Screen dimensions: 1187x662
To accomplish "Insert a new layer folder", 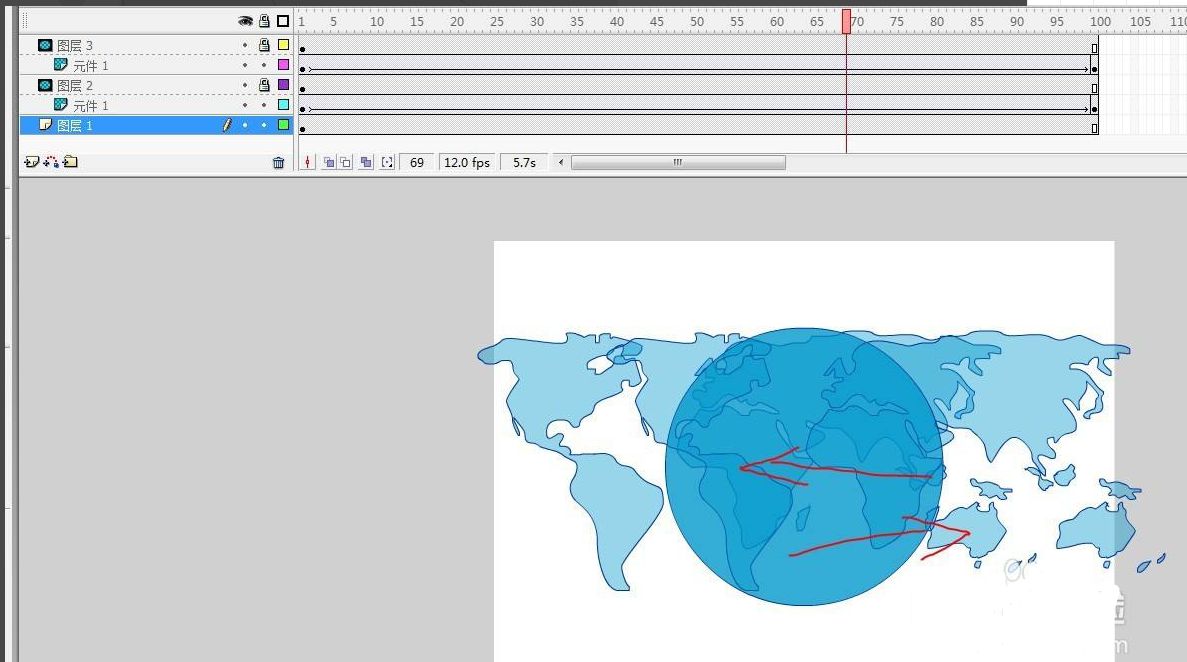I will (70, 162).
